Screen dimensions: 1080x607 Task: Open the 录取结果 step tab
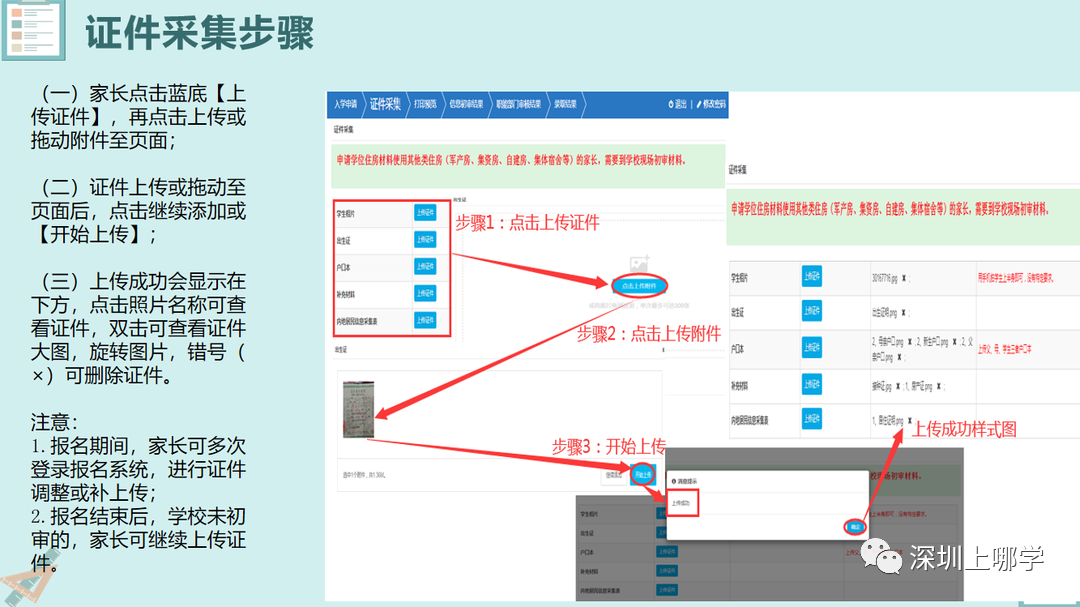(565, 104)
